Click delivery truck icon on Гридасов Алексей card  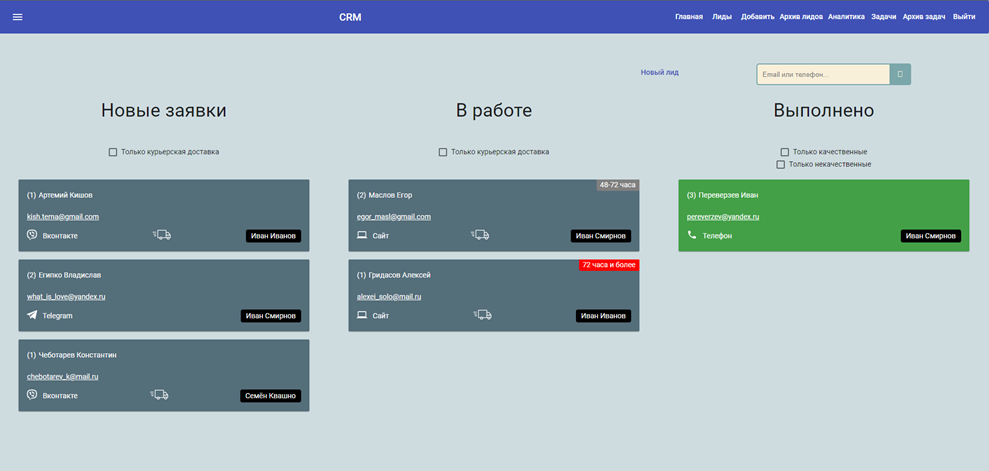[483, 315]
